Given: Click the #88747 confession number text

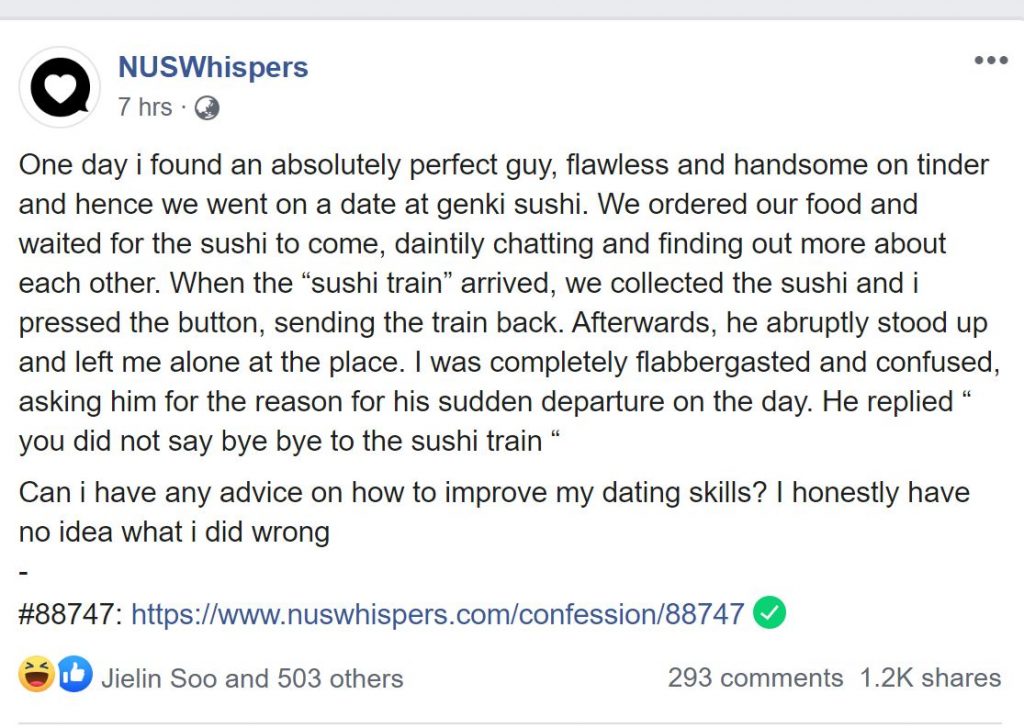Looking at the screenshot, I should click(70, 614).
